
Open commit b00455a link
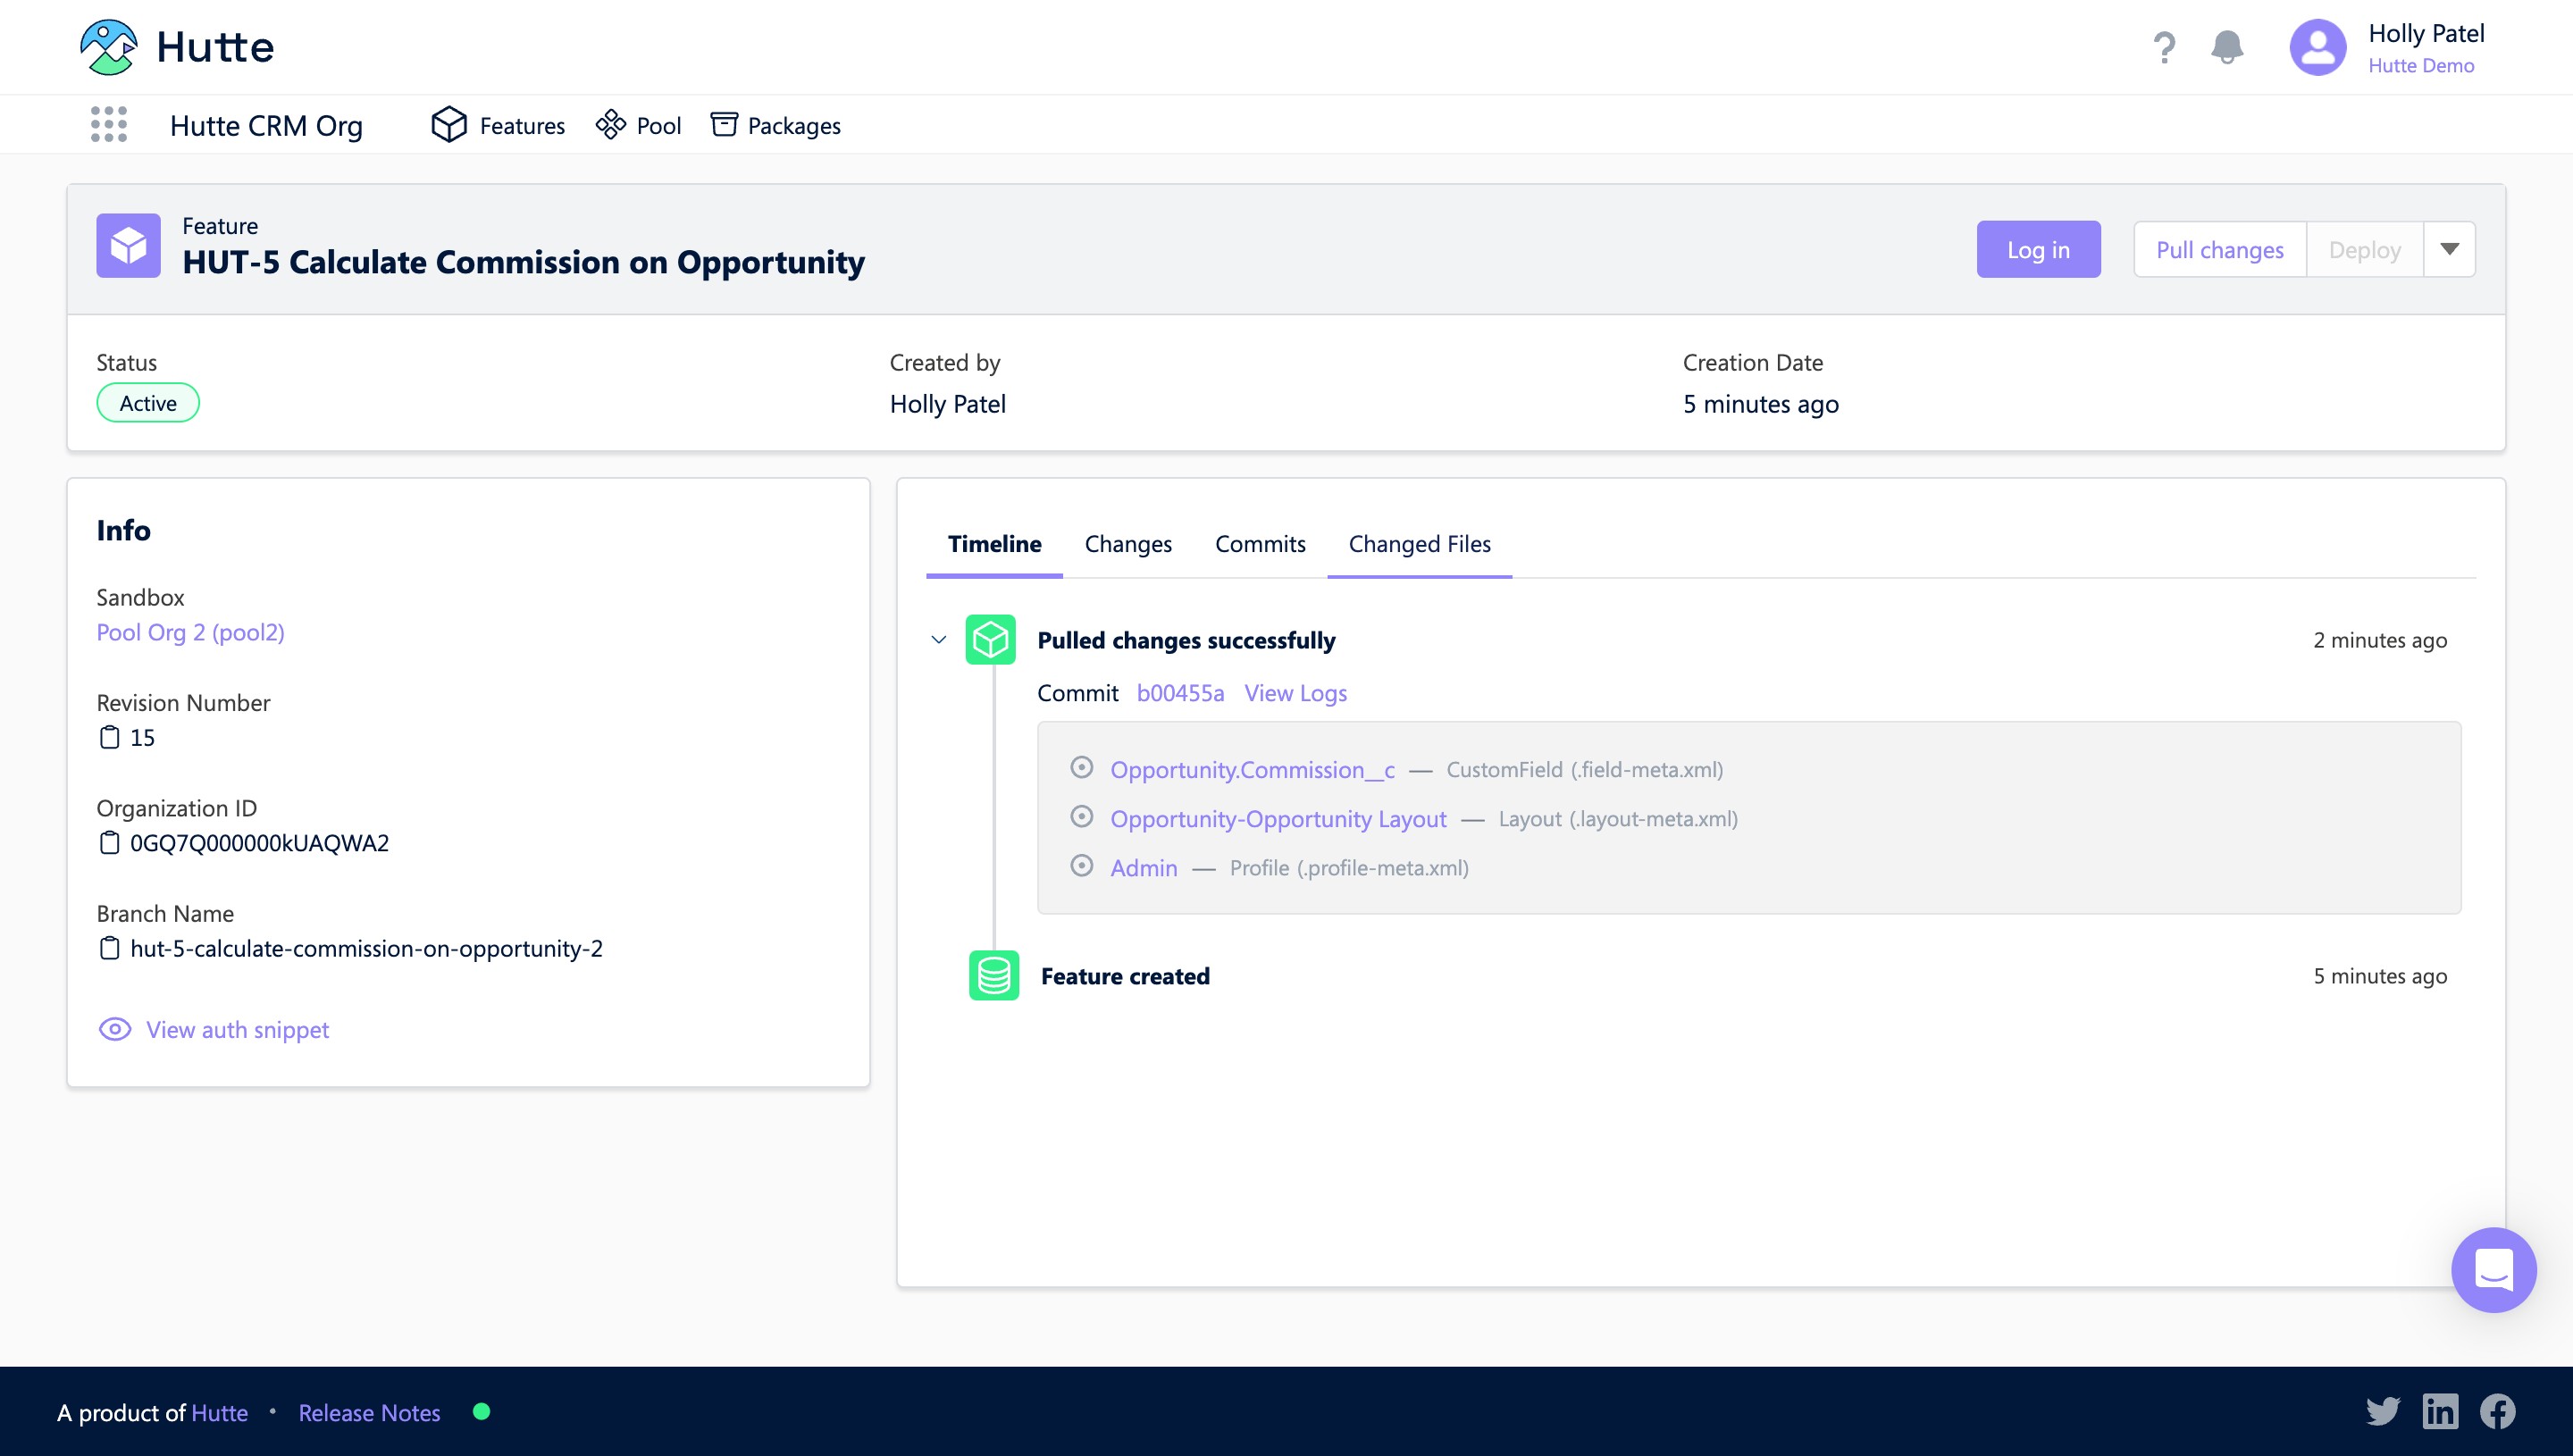(x=1180, y=693)
